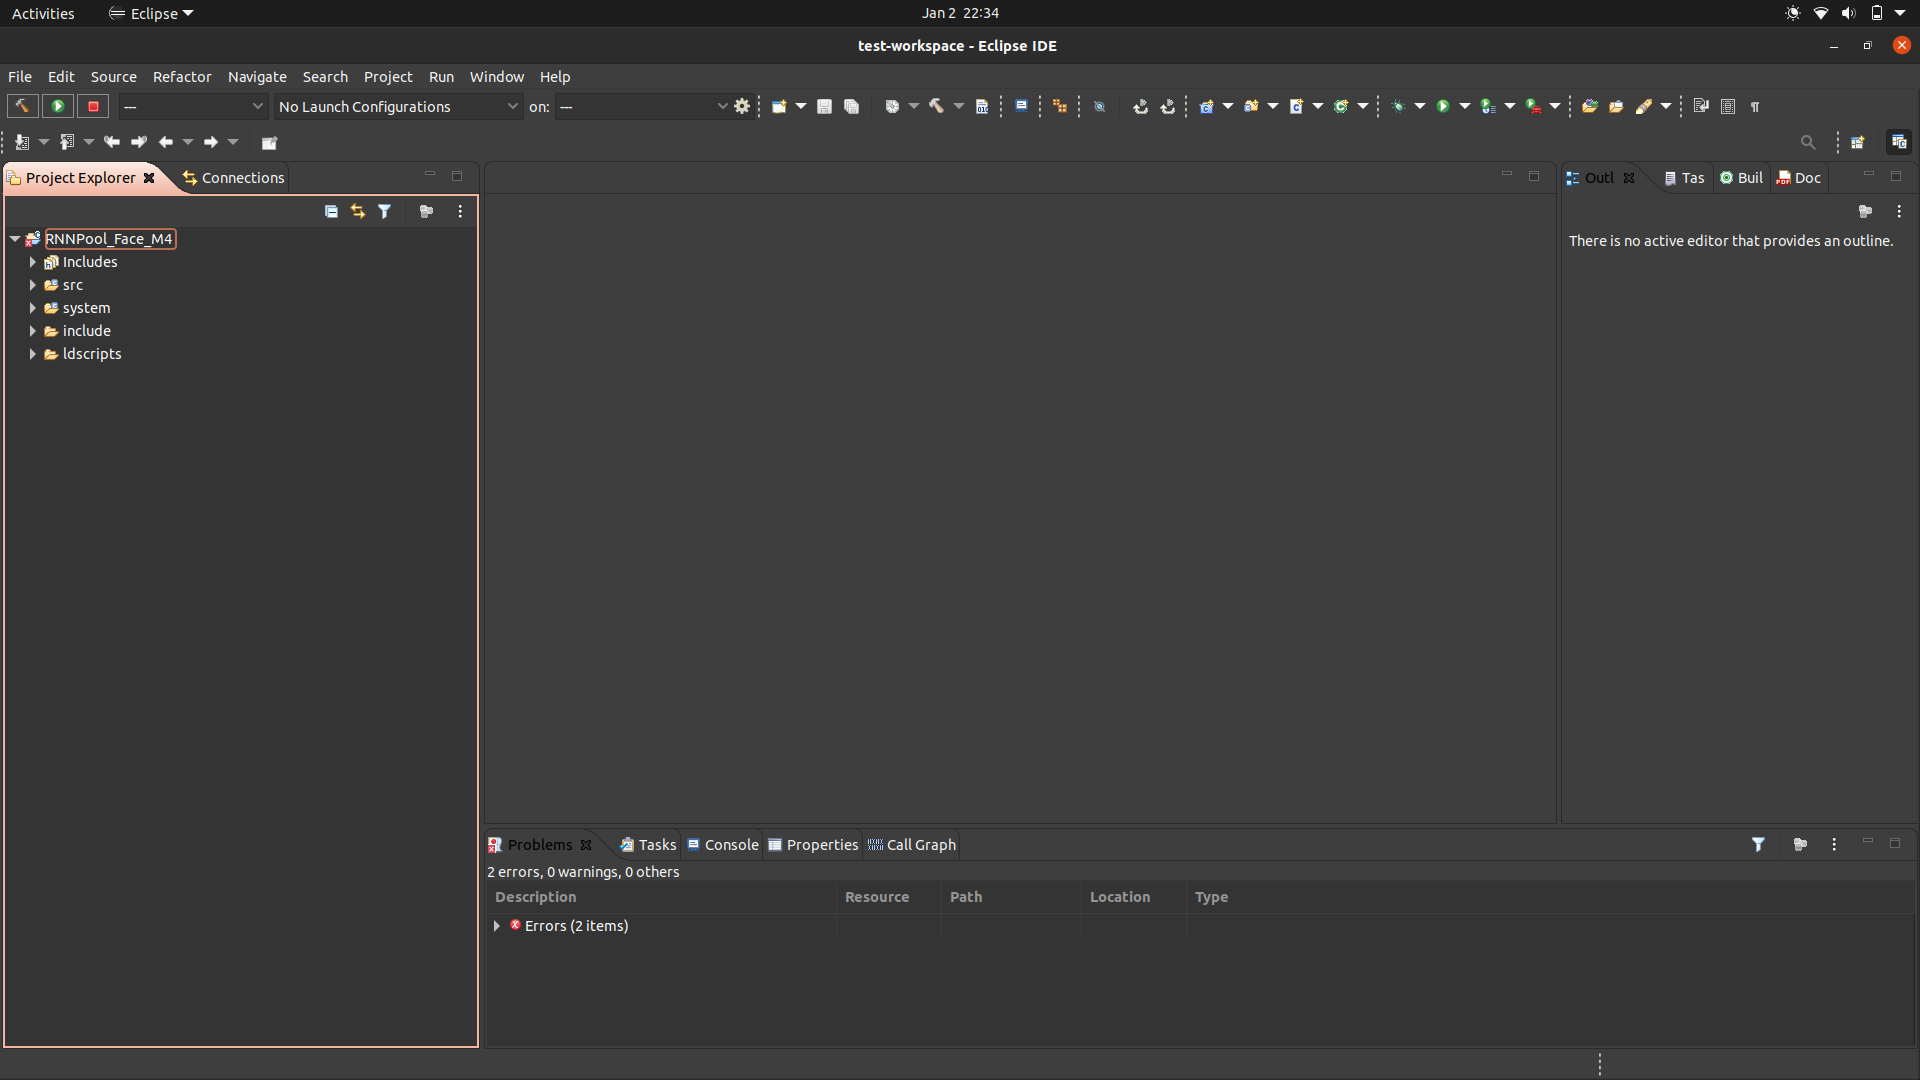Click the Open Perspective icon
This screenshot has width=1920, height=1080.
coord(1857,142)
